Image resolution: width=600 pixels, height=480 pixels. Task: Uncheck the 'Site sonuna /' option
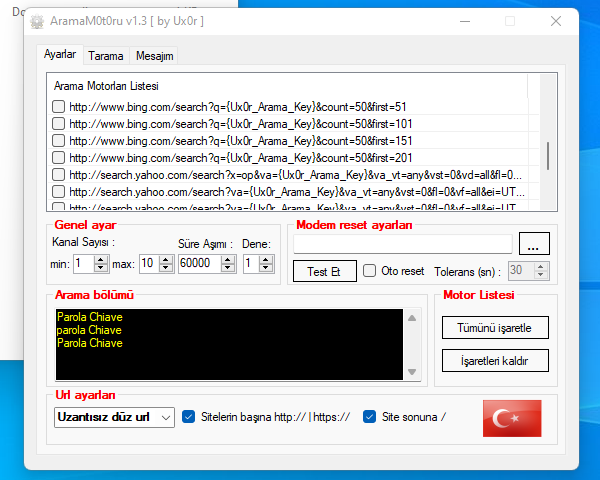tap(370, 416)
